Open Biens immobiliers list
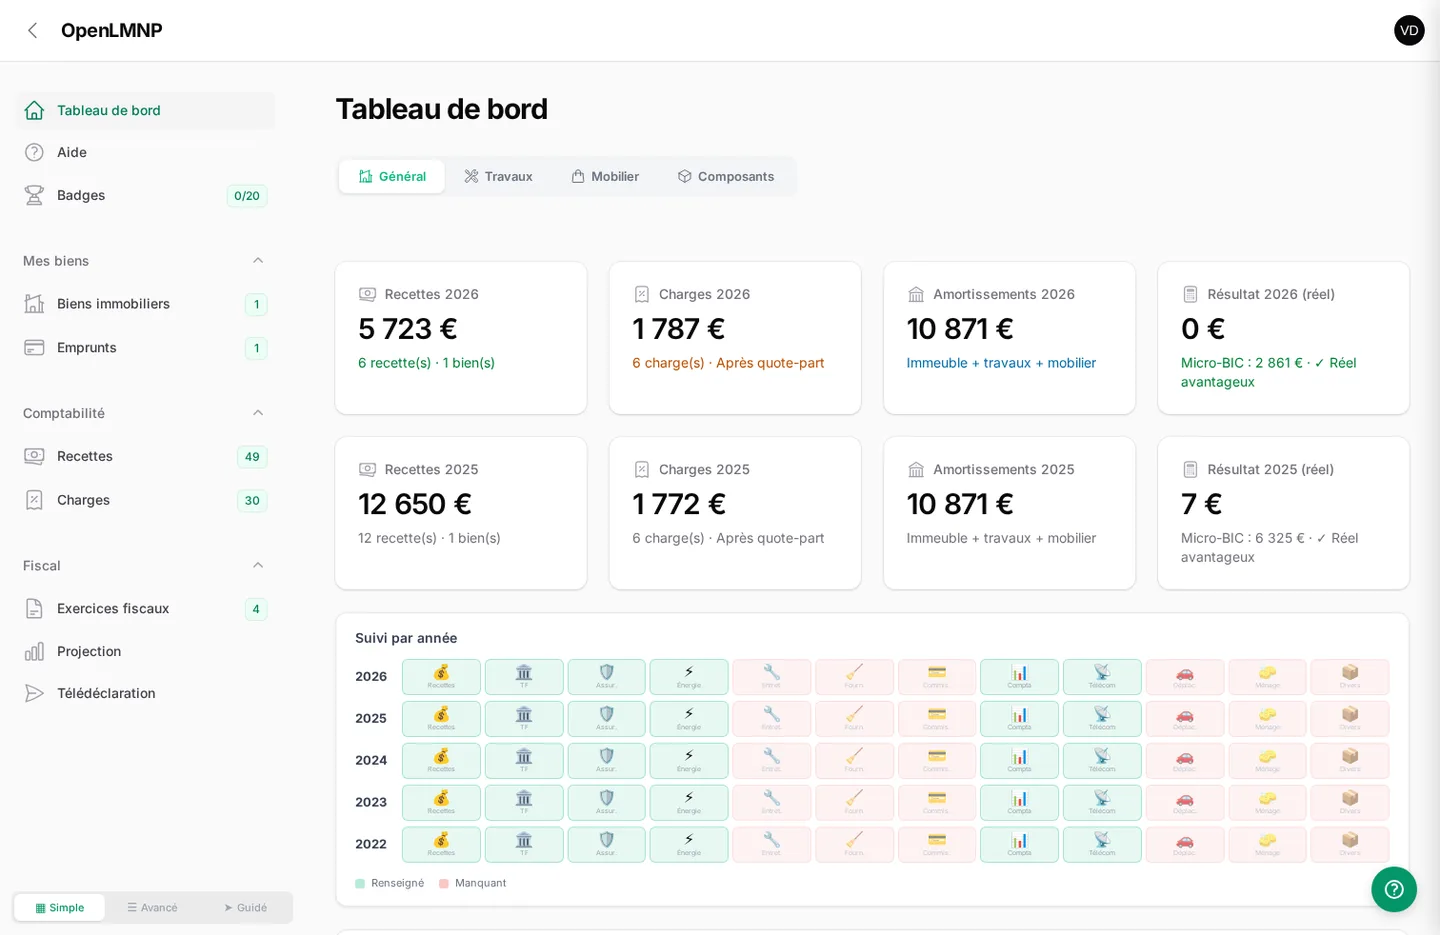This screenshot has width=1440, height=935. 145,304
